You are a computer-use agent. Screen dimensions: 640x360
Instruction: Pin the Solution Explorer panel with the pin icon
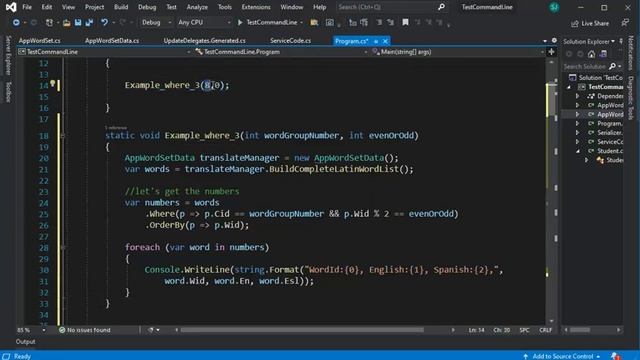621,41
